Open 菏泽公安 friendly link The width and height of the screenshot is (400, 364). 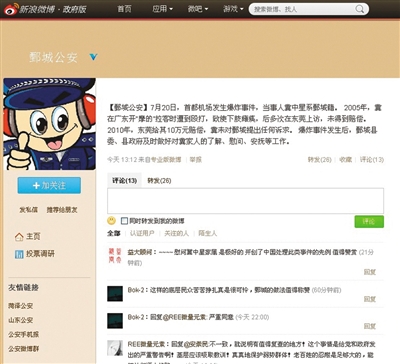click(x=21, y=306)
